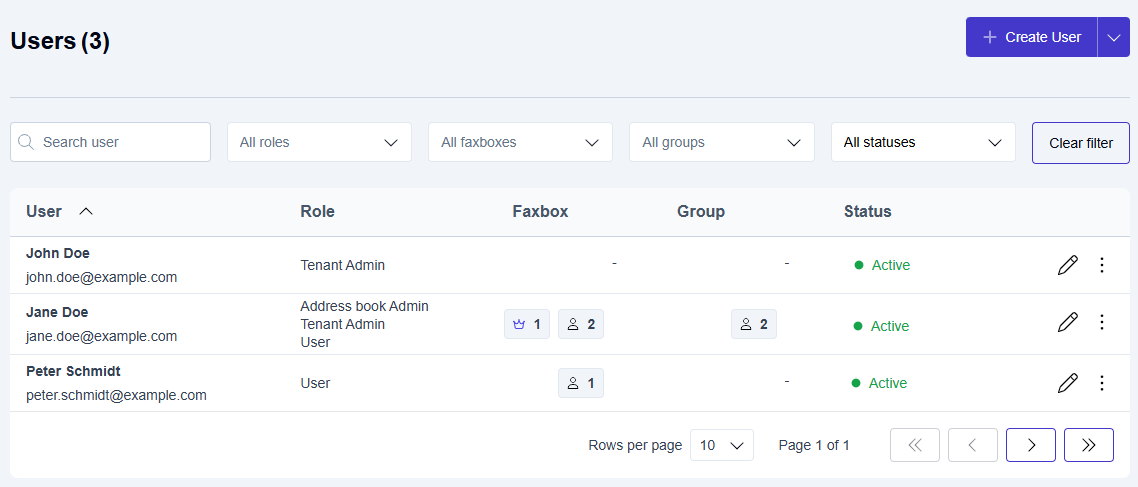Go to the next page
The image size is (1138, 487).
1031,445
